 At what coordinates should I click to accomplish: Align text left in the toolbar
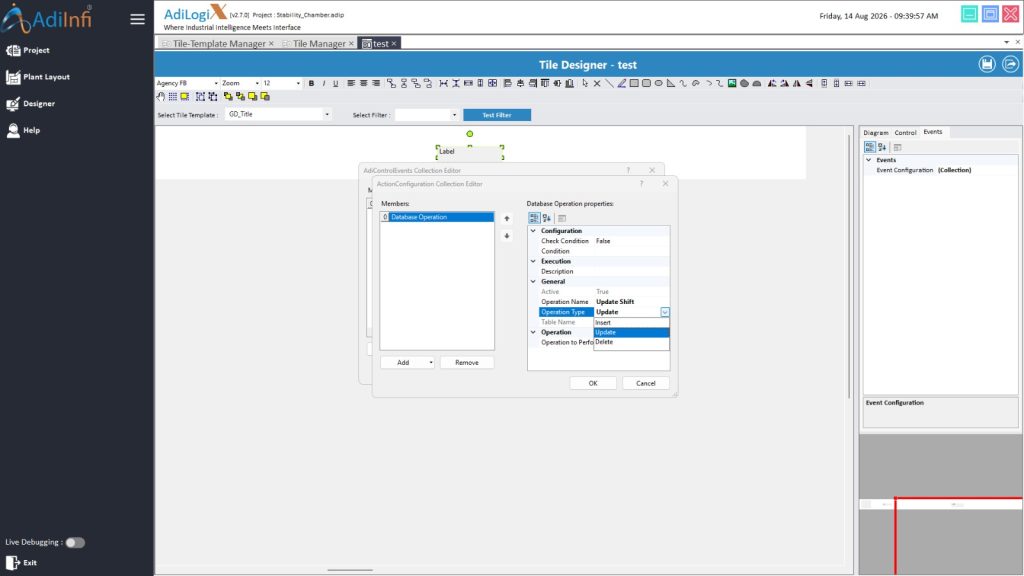tap(351, 84)
